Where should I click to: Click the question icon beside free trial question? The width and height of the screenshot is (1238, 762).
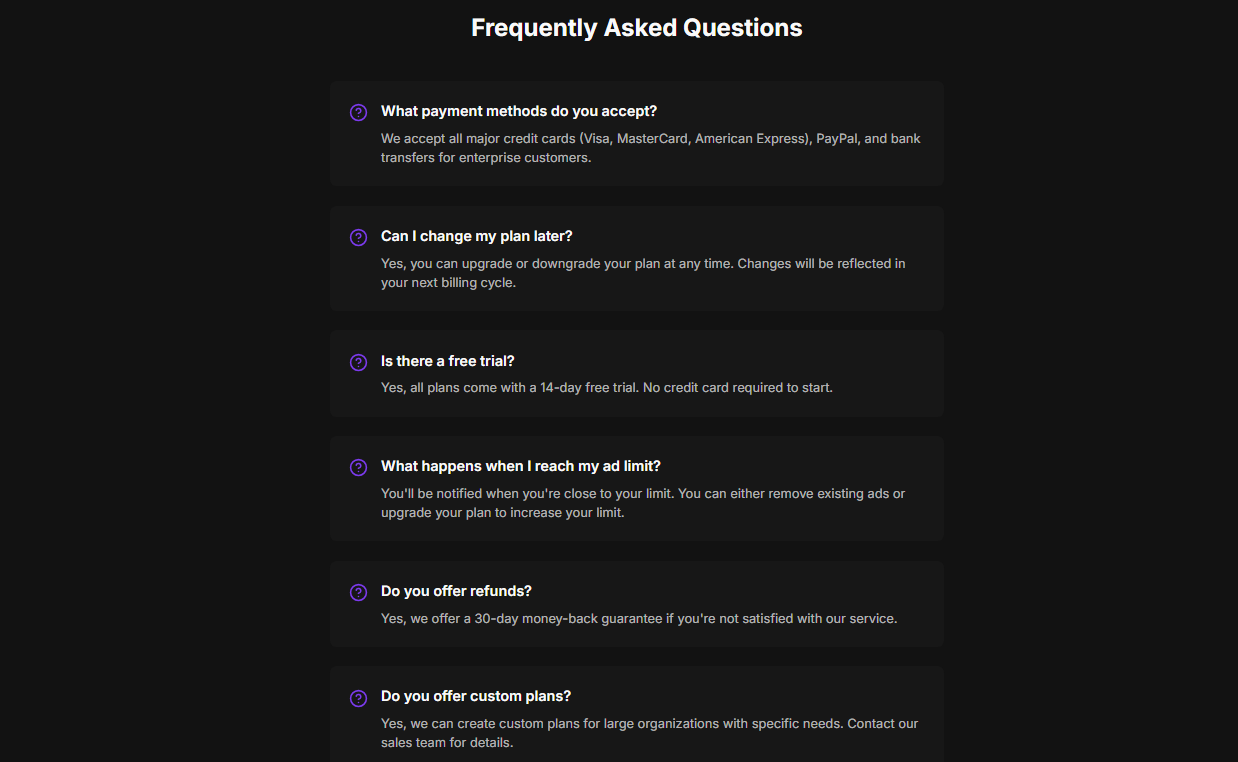[358, 362]
